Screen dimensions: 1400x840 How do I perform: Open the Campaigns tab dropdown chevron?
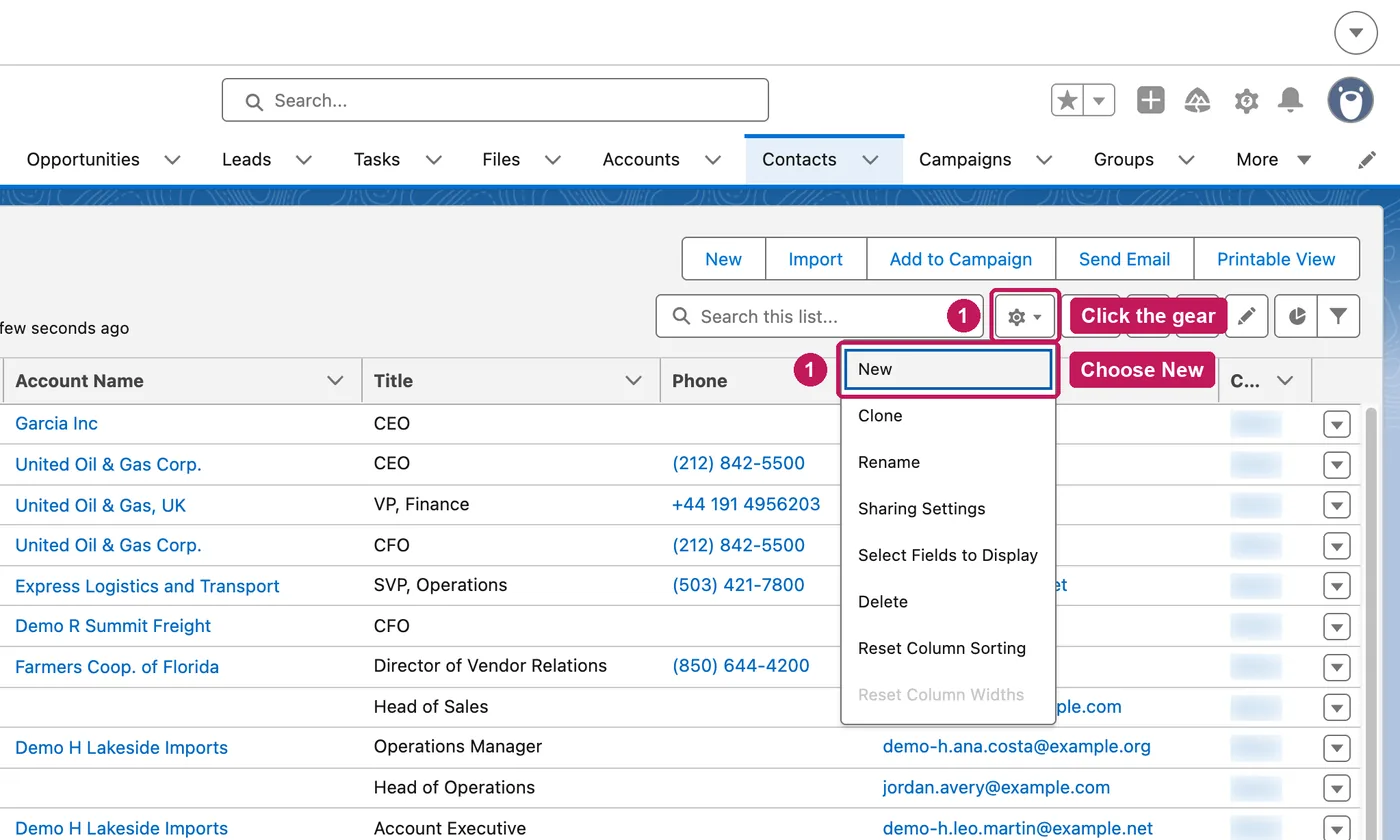point(1044,160)
